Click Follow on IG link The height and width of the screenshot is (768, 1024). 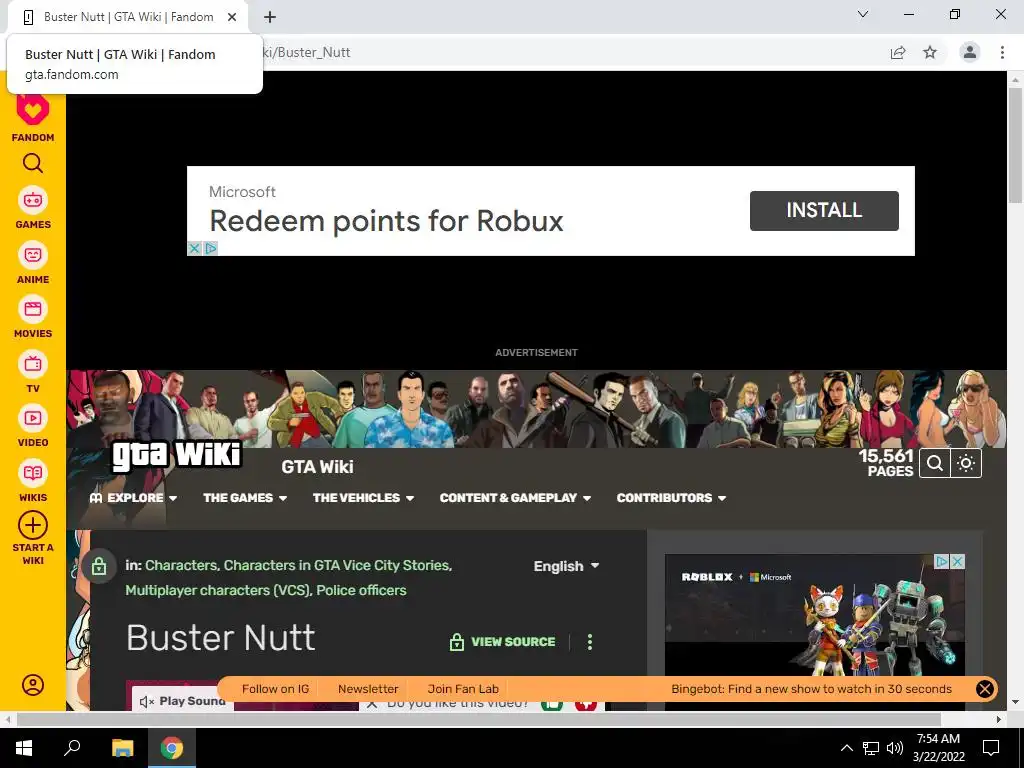(x=275, y=689)
